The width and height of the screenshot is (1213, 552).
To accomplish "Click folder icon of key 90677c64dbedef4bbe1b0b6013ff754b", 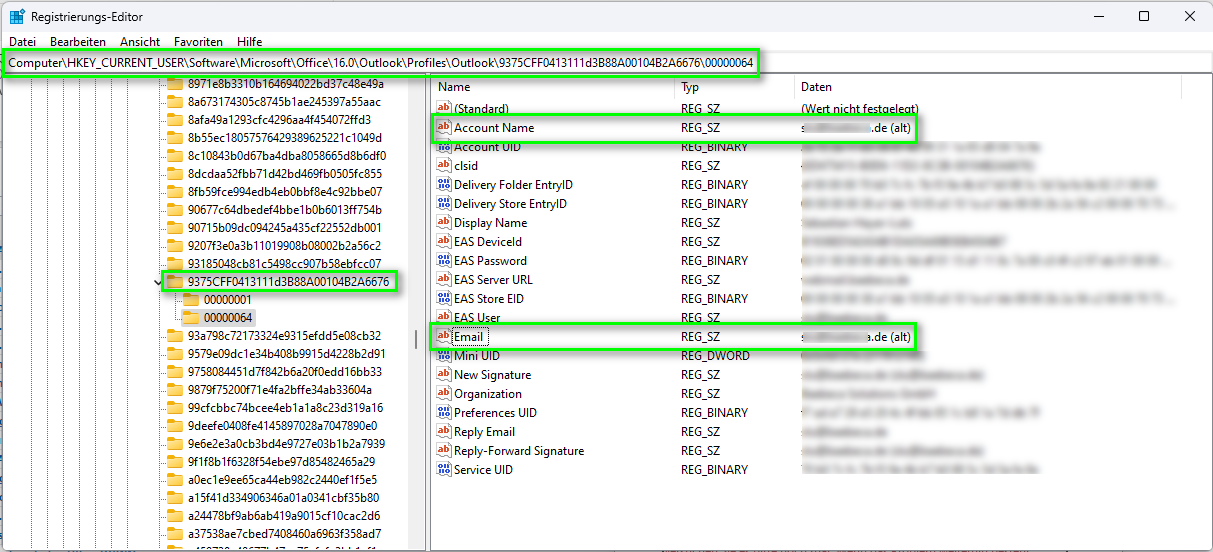I will click(175, 210).
